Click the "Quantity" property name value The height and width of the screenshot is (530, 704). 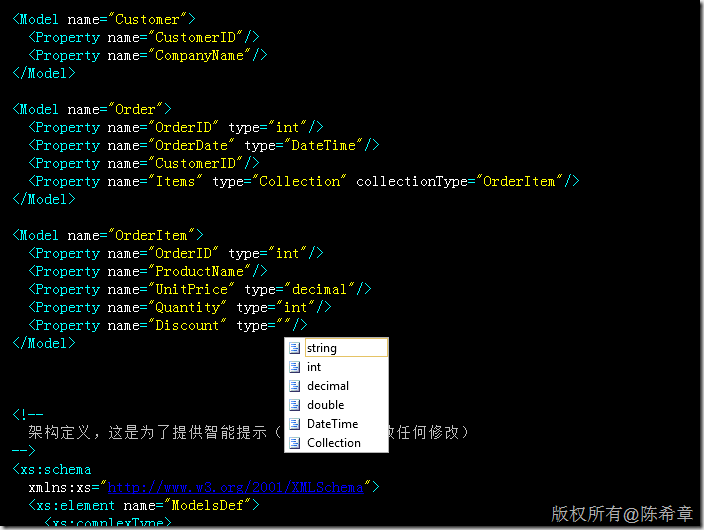click(187, 307)
